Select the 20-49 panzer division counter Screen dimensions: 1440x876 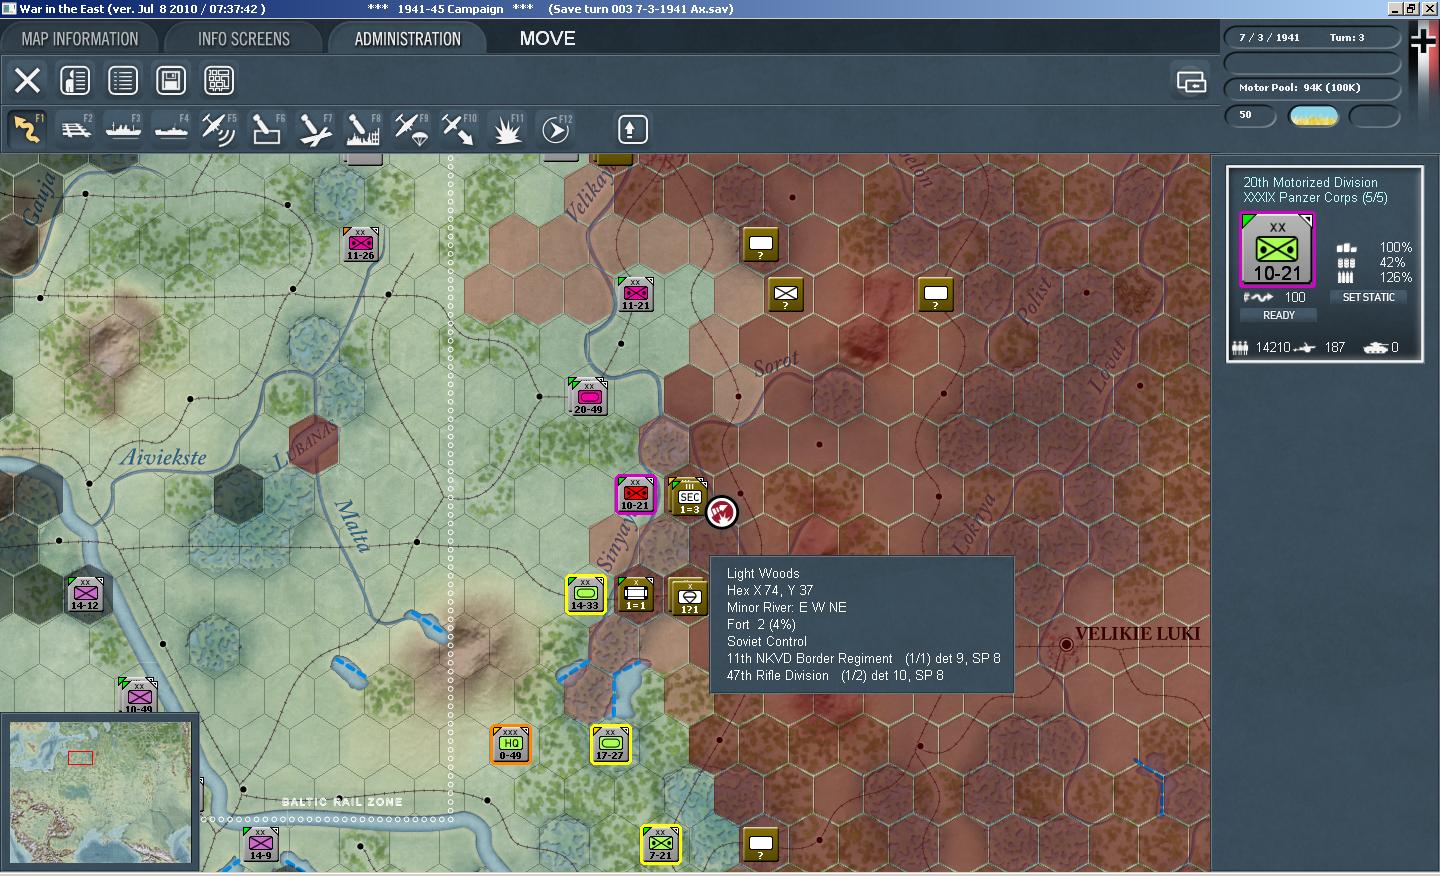tap(587, 397)
